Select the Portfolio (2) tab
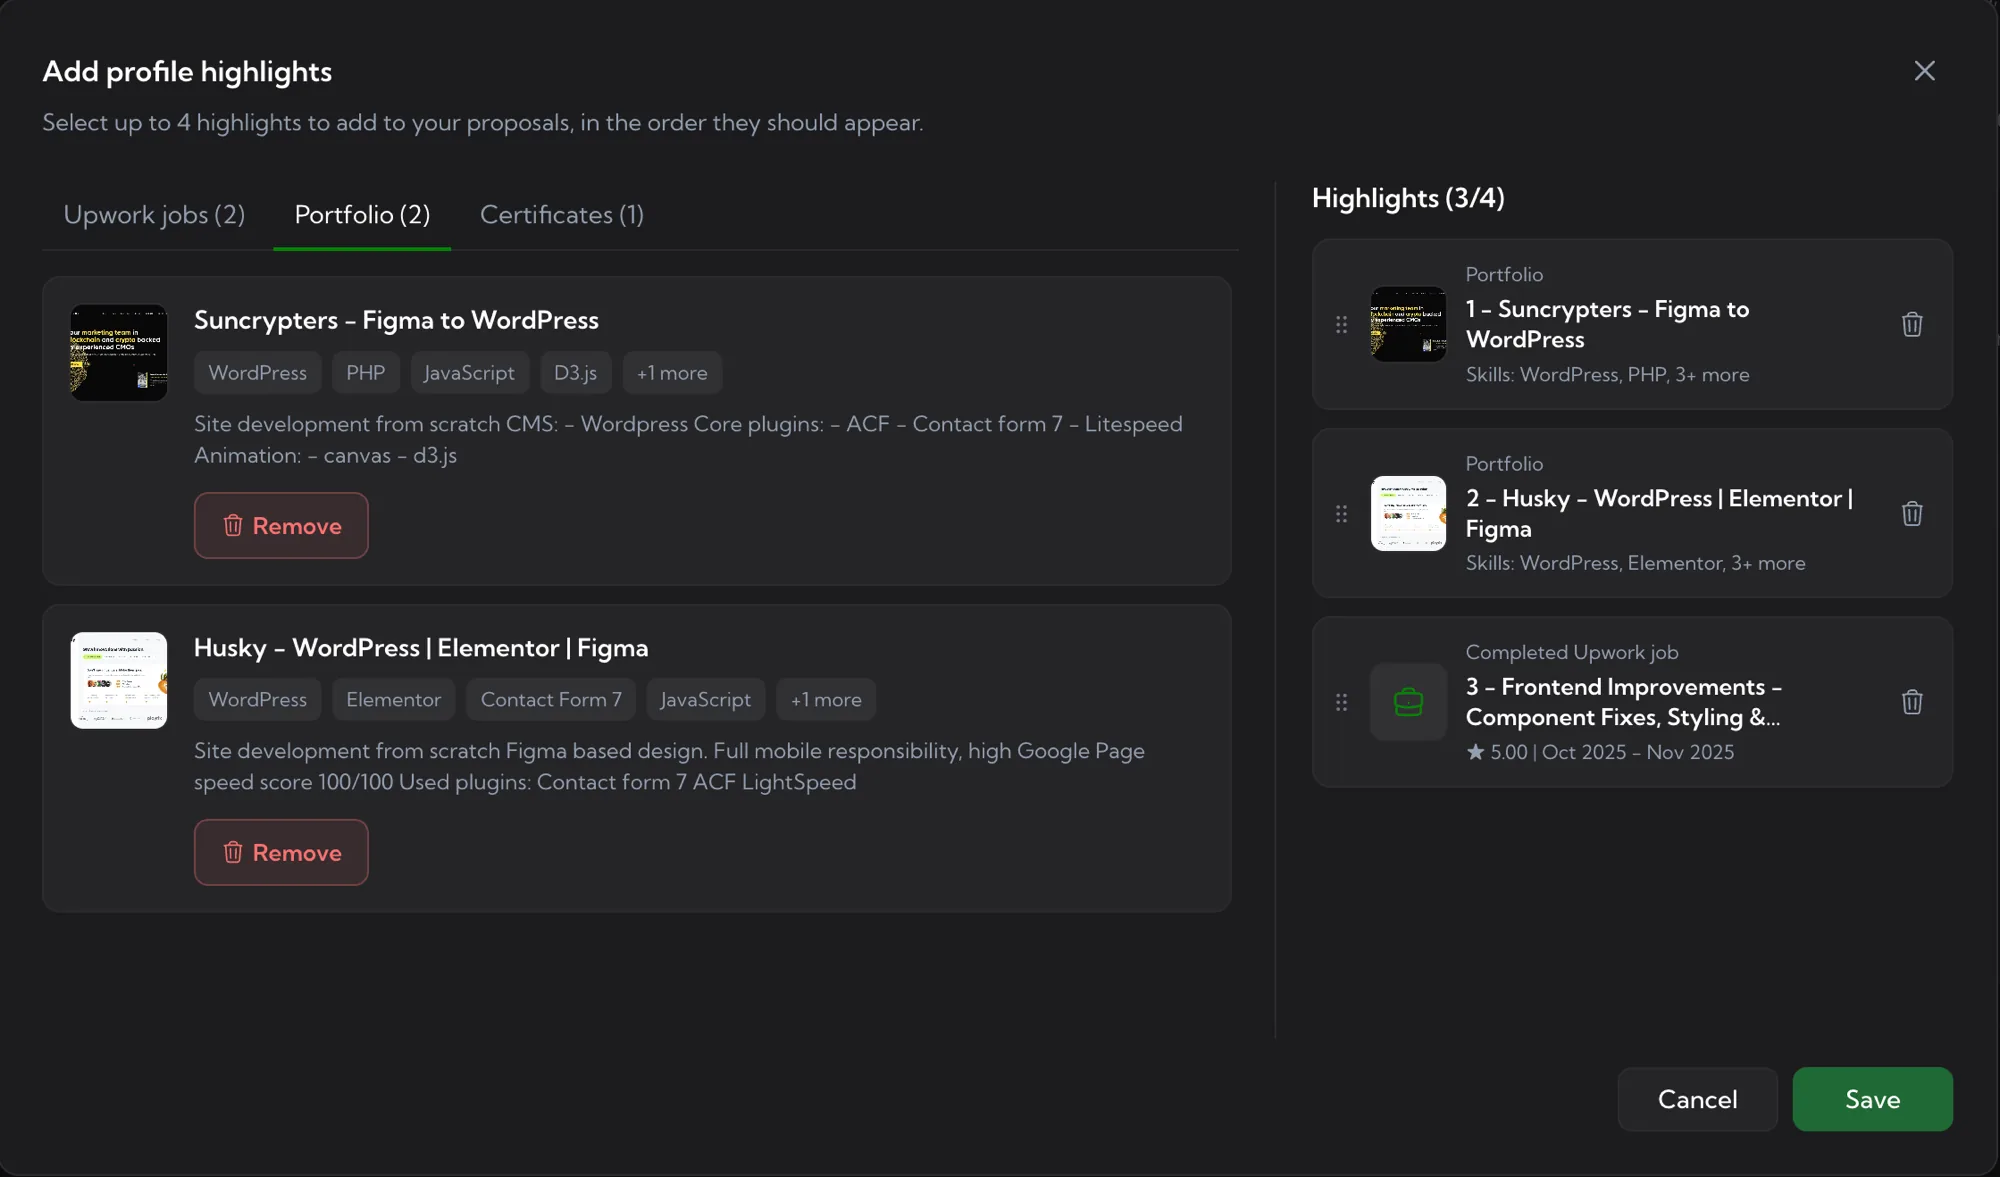The width and height of the screenshot is (2000, 1177). pyautogui.click(x=362, y=214)
